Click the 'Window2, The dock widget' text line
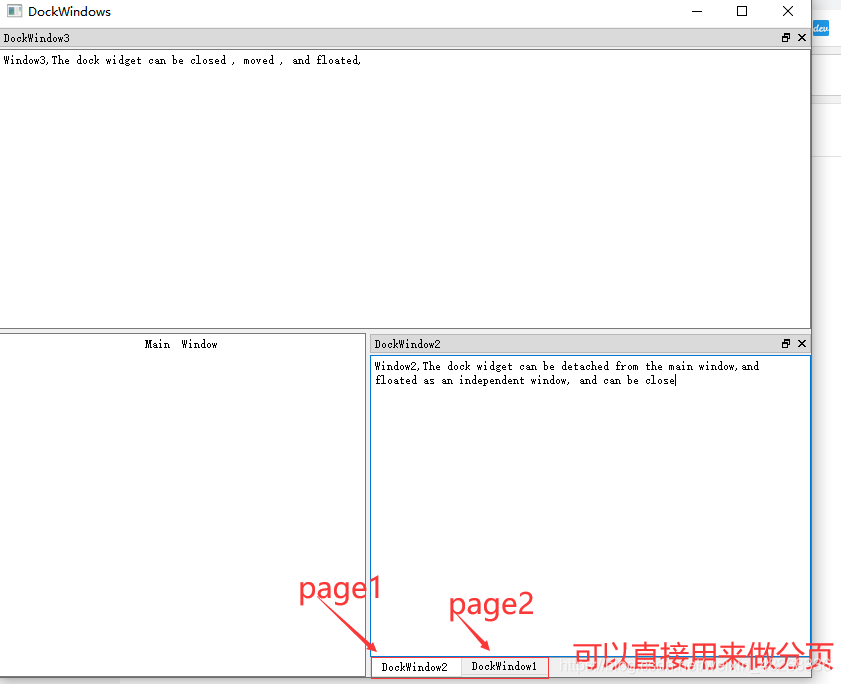841x684 pixels. 567,366
